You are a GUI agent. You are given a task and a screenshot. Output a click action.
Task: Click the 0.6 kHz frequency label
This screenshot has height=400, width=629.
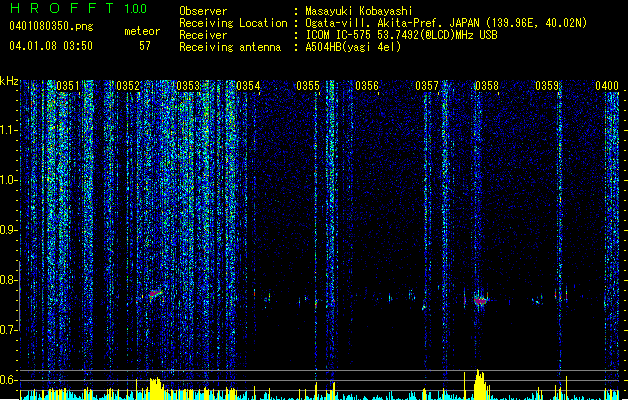click(8, 380)
